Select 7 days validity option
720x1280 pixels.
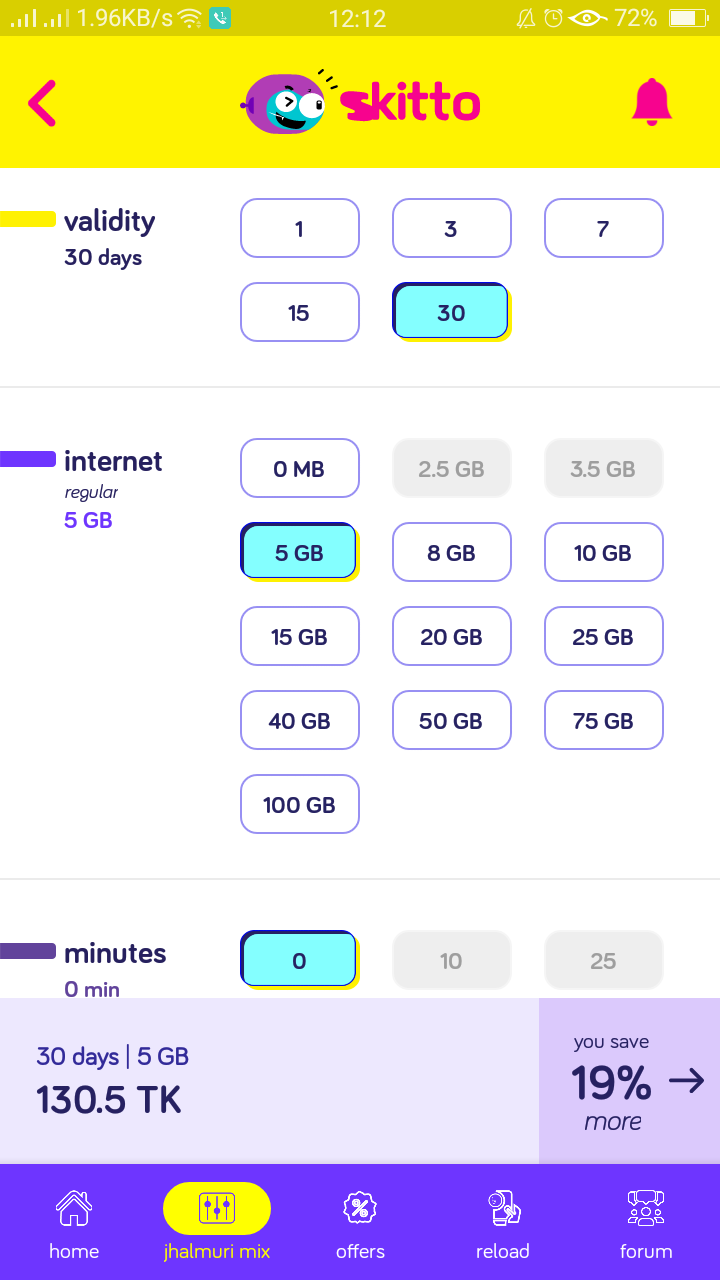[x=603, y=228]
